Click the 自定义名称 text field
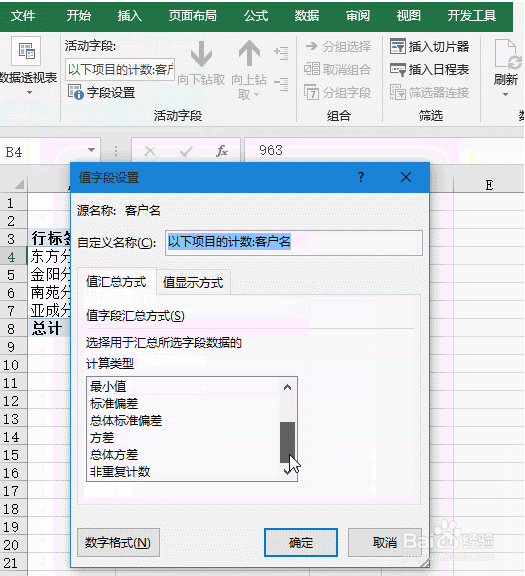The image size is (525, 576). [294, 243]
